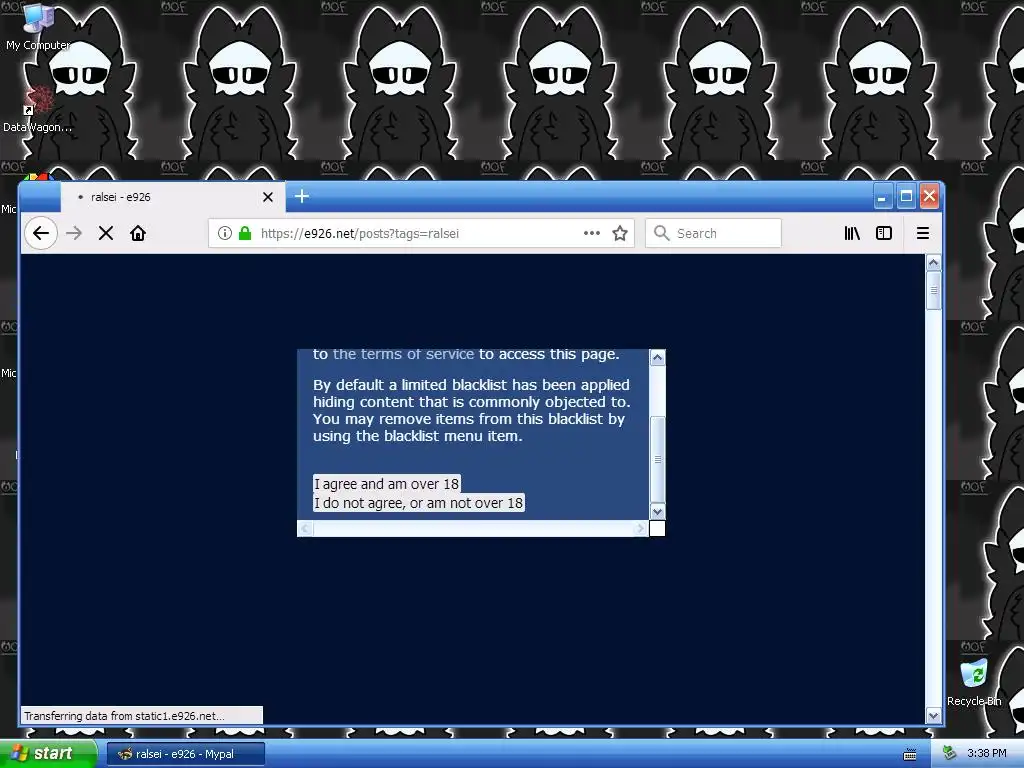Viewport: 1024px width, 768px height.
Task: Click 'I agree and am over 18'
Action: pos(387,484)
